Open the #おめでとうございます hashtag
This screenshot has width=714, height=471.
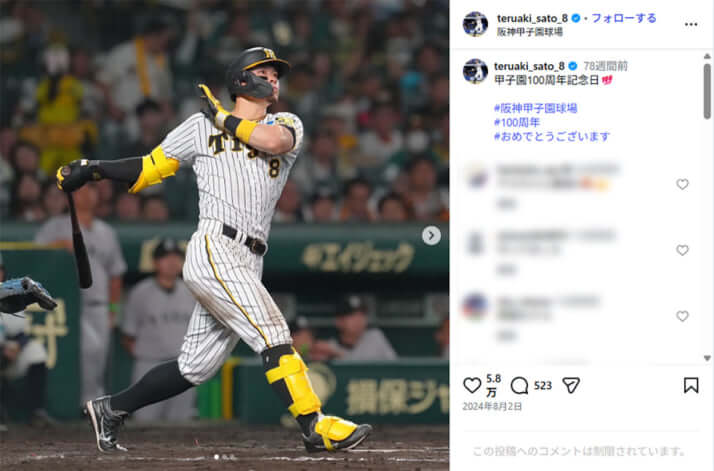[552, 136]
